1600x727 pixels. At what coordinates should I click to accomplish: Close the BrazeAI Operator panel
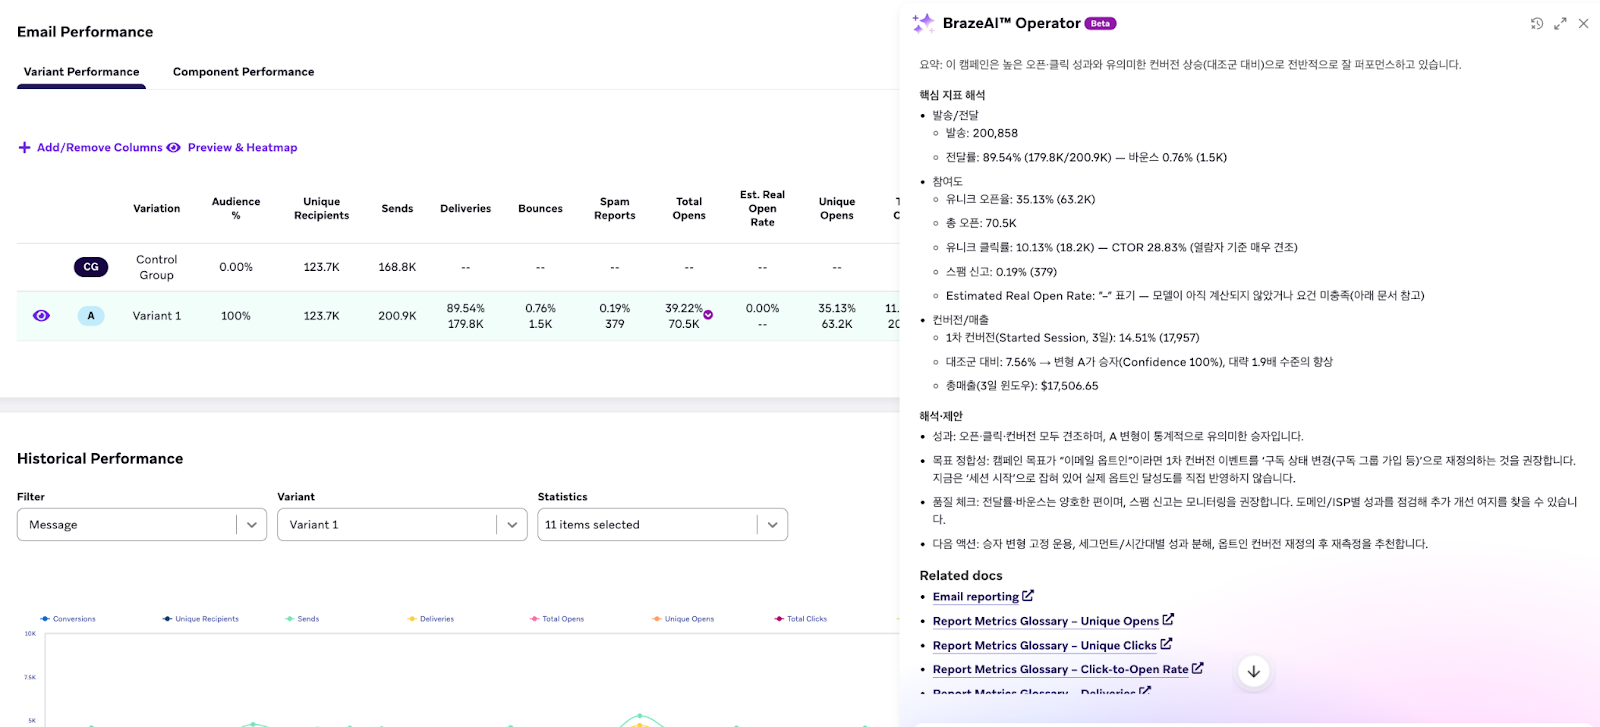[1583, 23]
